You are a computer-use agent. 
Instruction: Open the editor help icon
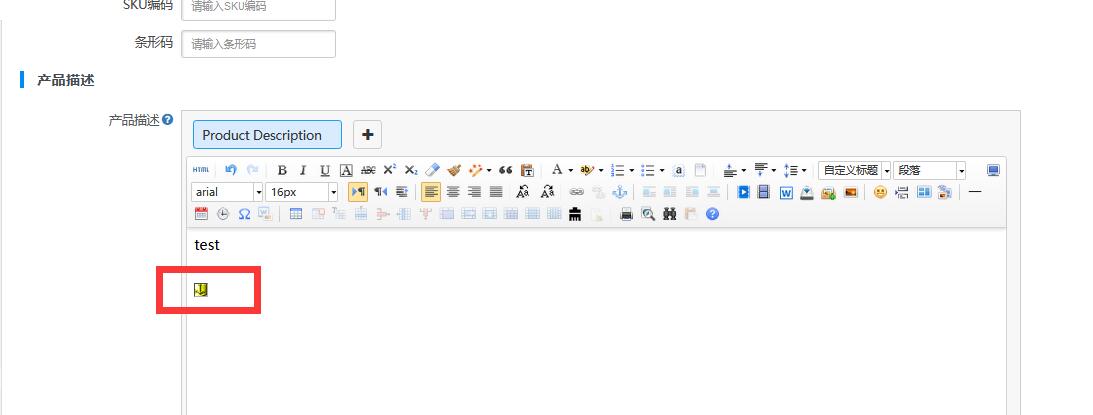coord(713,214)
